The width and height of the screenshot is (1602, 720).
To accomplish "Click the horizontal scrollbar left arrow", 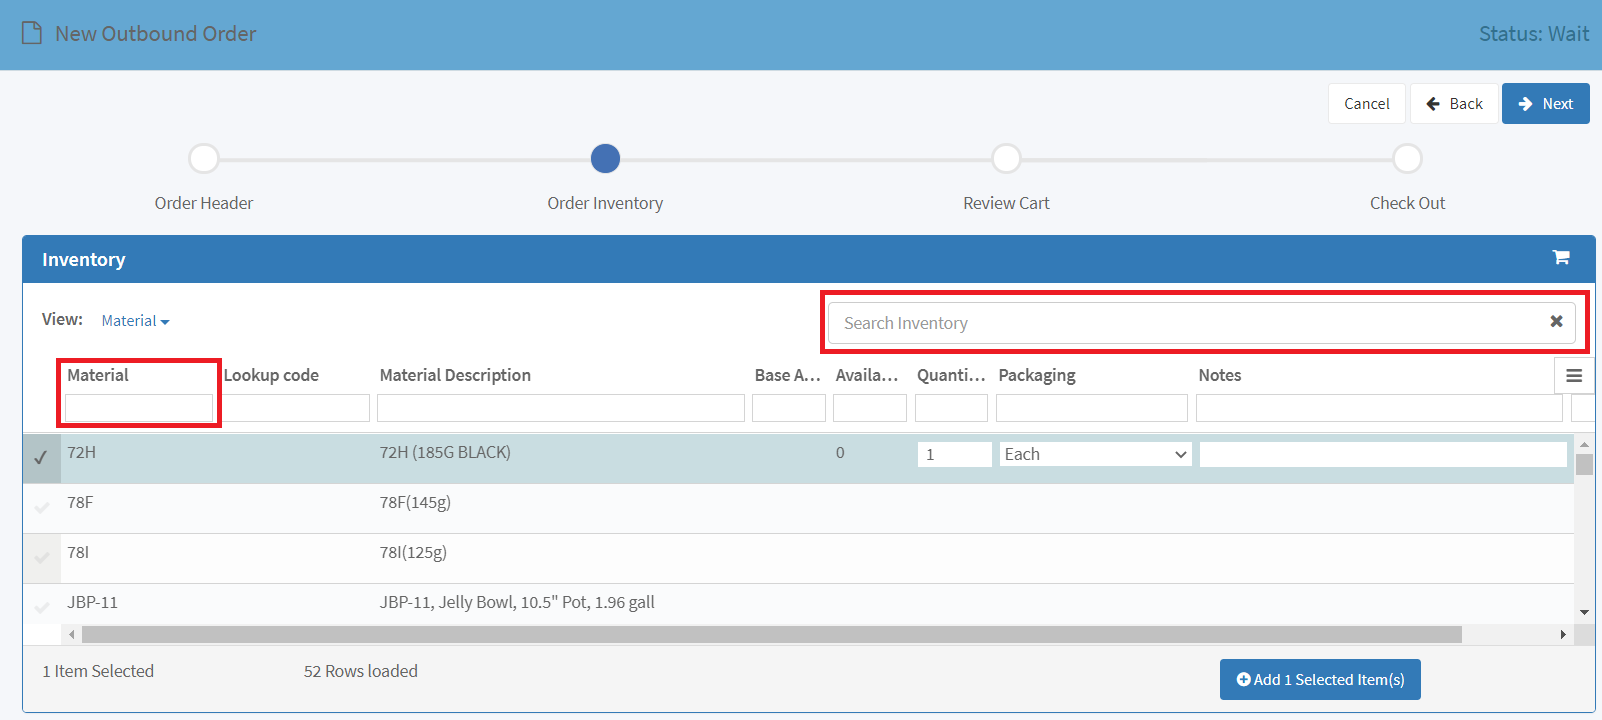I will 71,634.
